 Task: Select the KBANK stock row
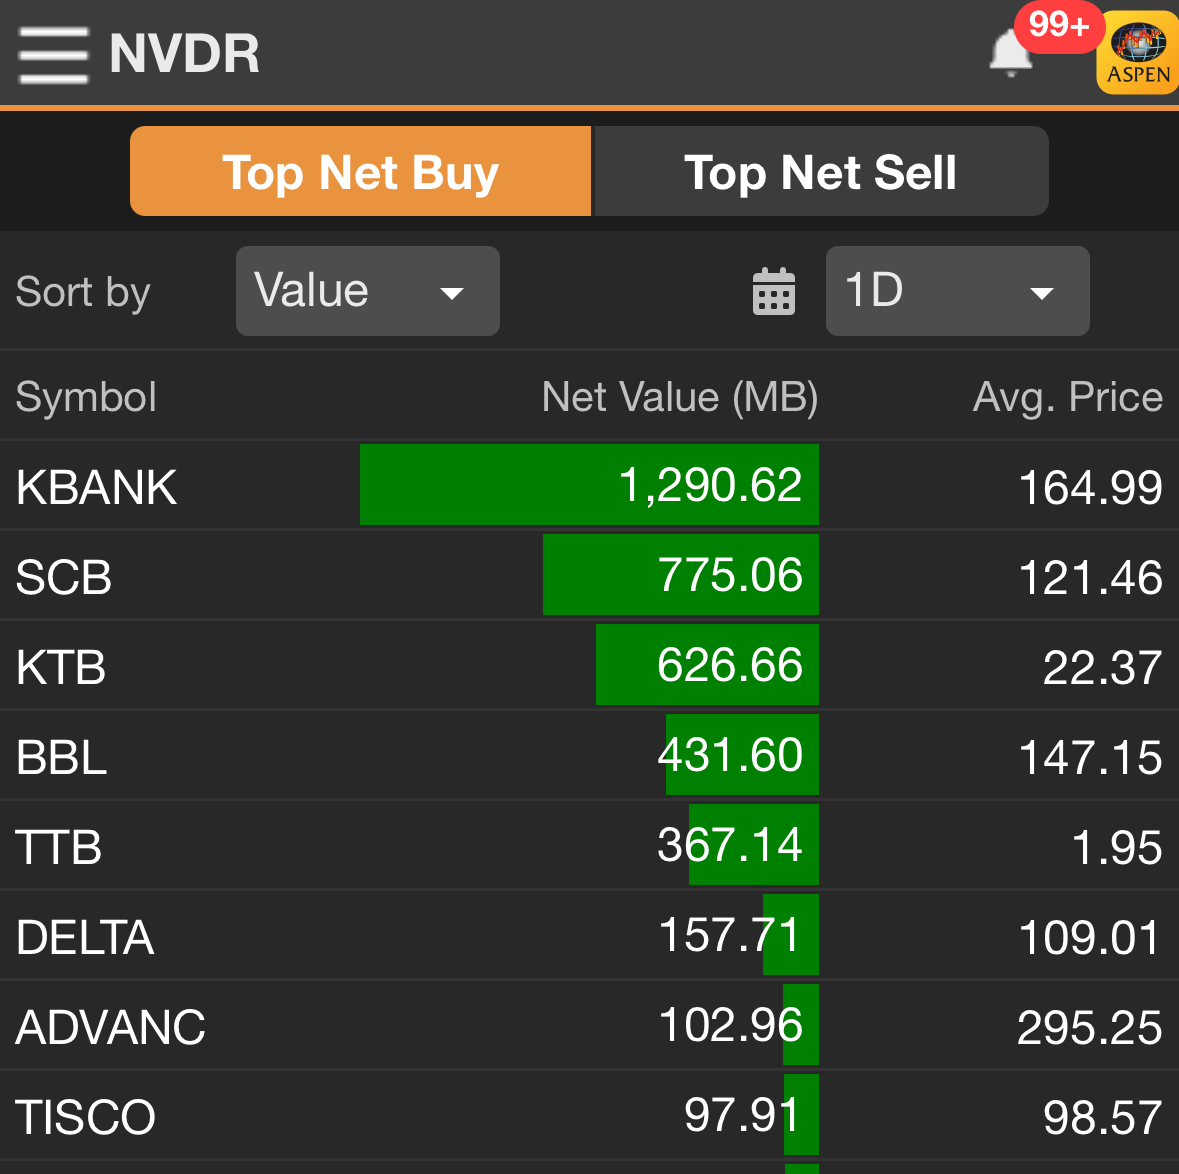(x=97, y=487)
